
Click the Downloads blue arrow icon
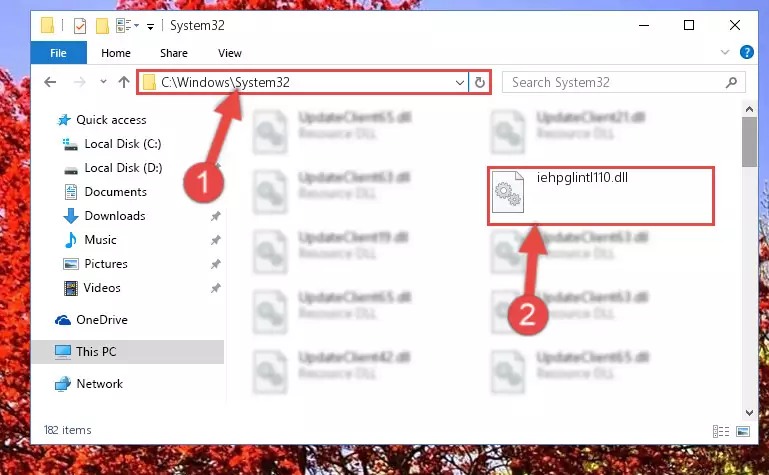pyautogui.click(x=71, y=216)
